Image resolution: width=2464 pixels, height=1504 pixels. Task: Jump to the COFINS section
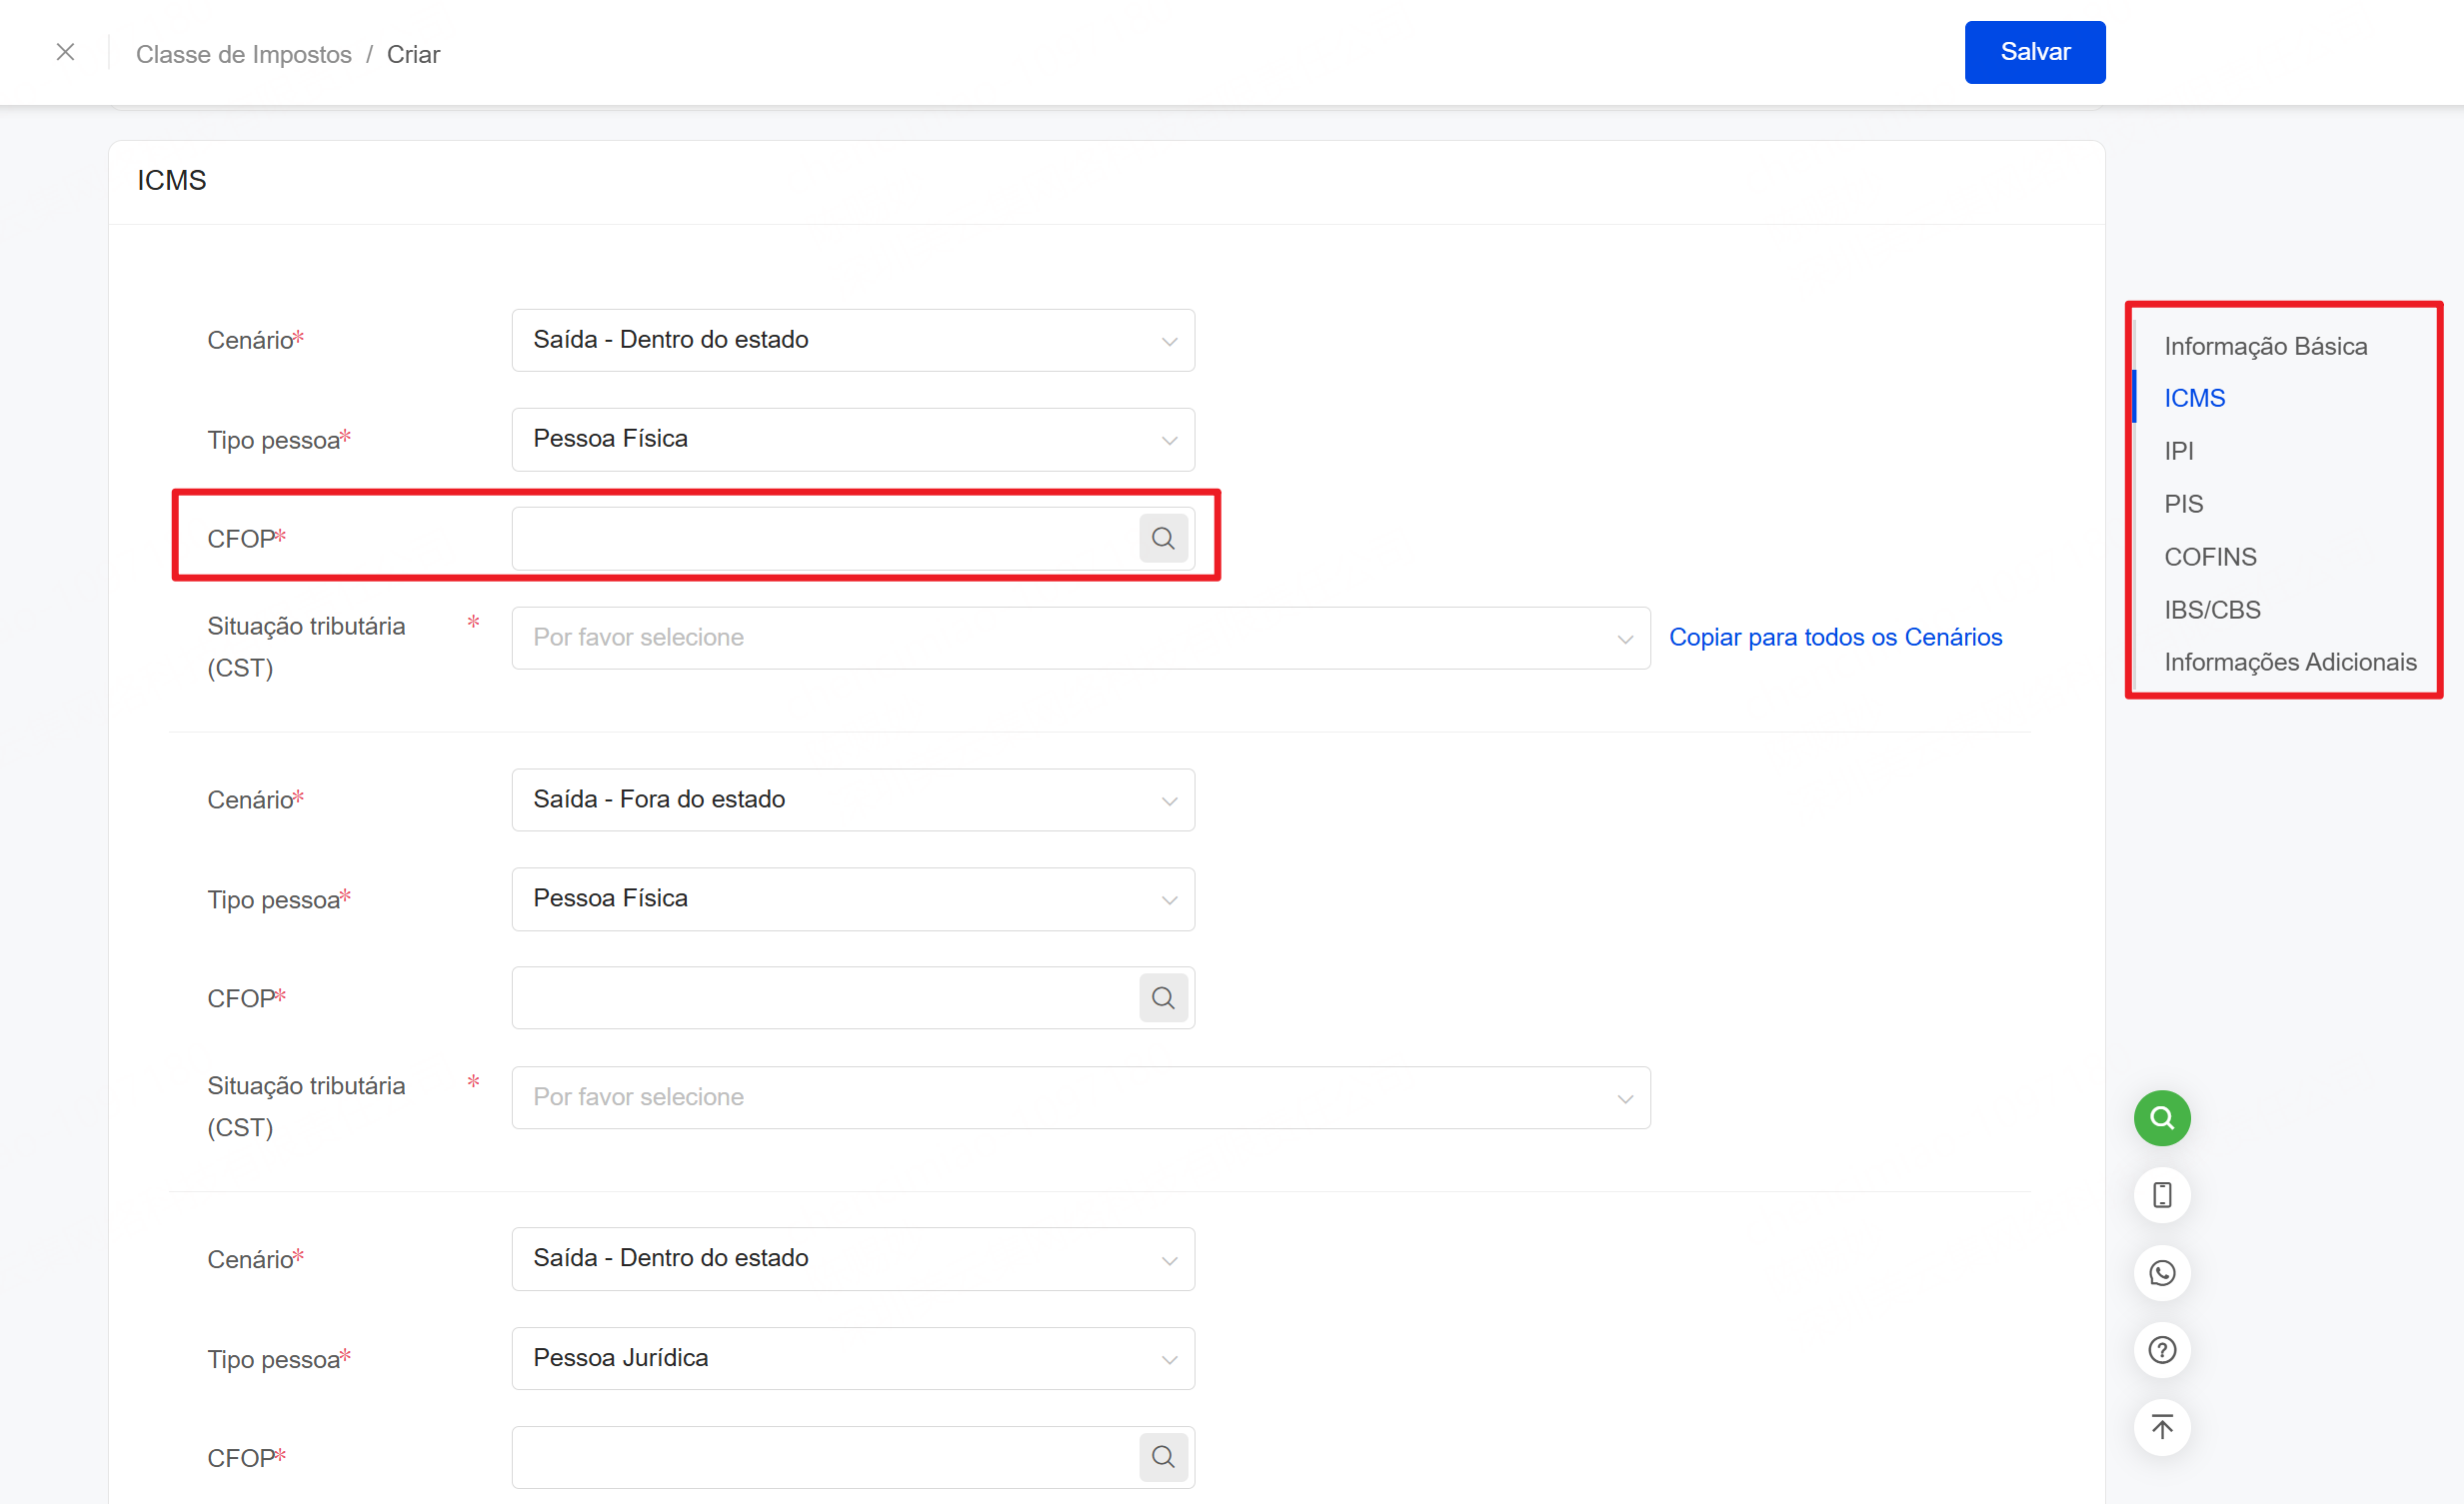(x=2210, y=556)
